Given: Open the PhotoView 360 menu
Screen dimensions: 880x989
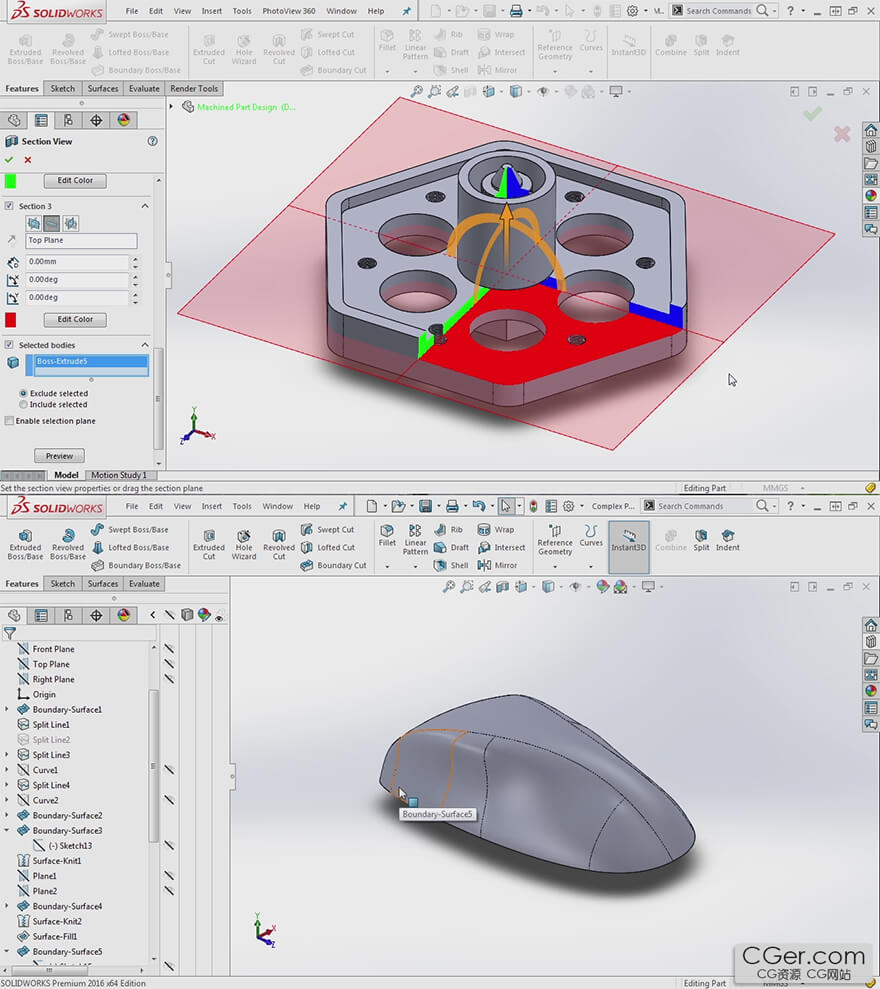Looking at the screenshot, I should click(288, 11).
